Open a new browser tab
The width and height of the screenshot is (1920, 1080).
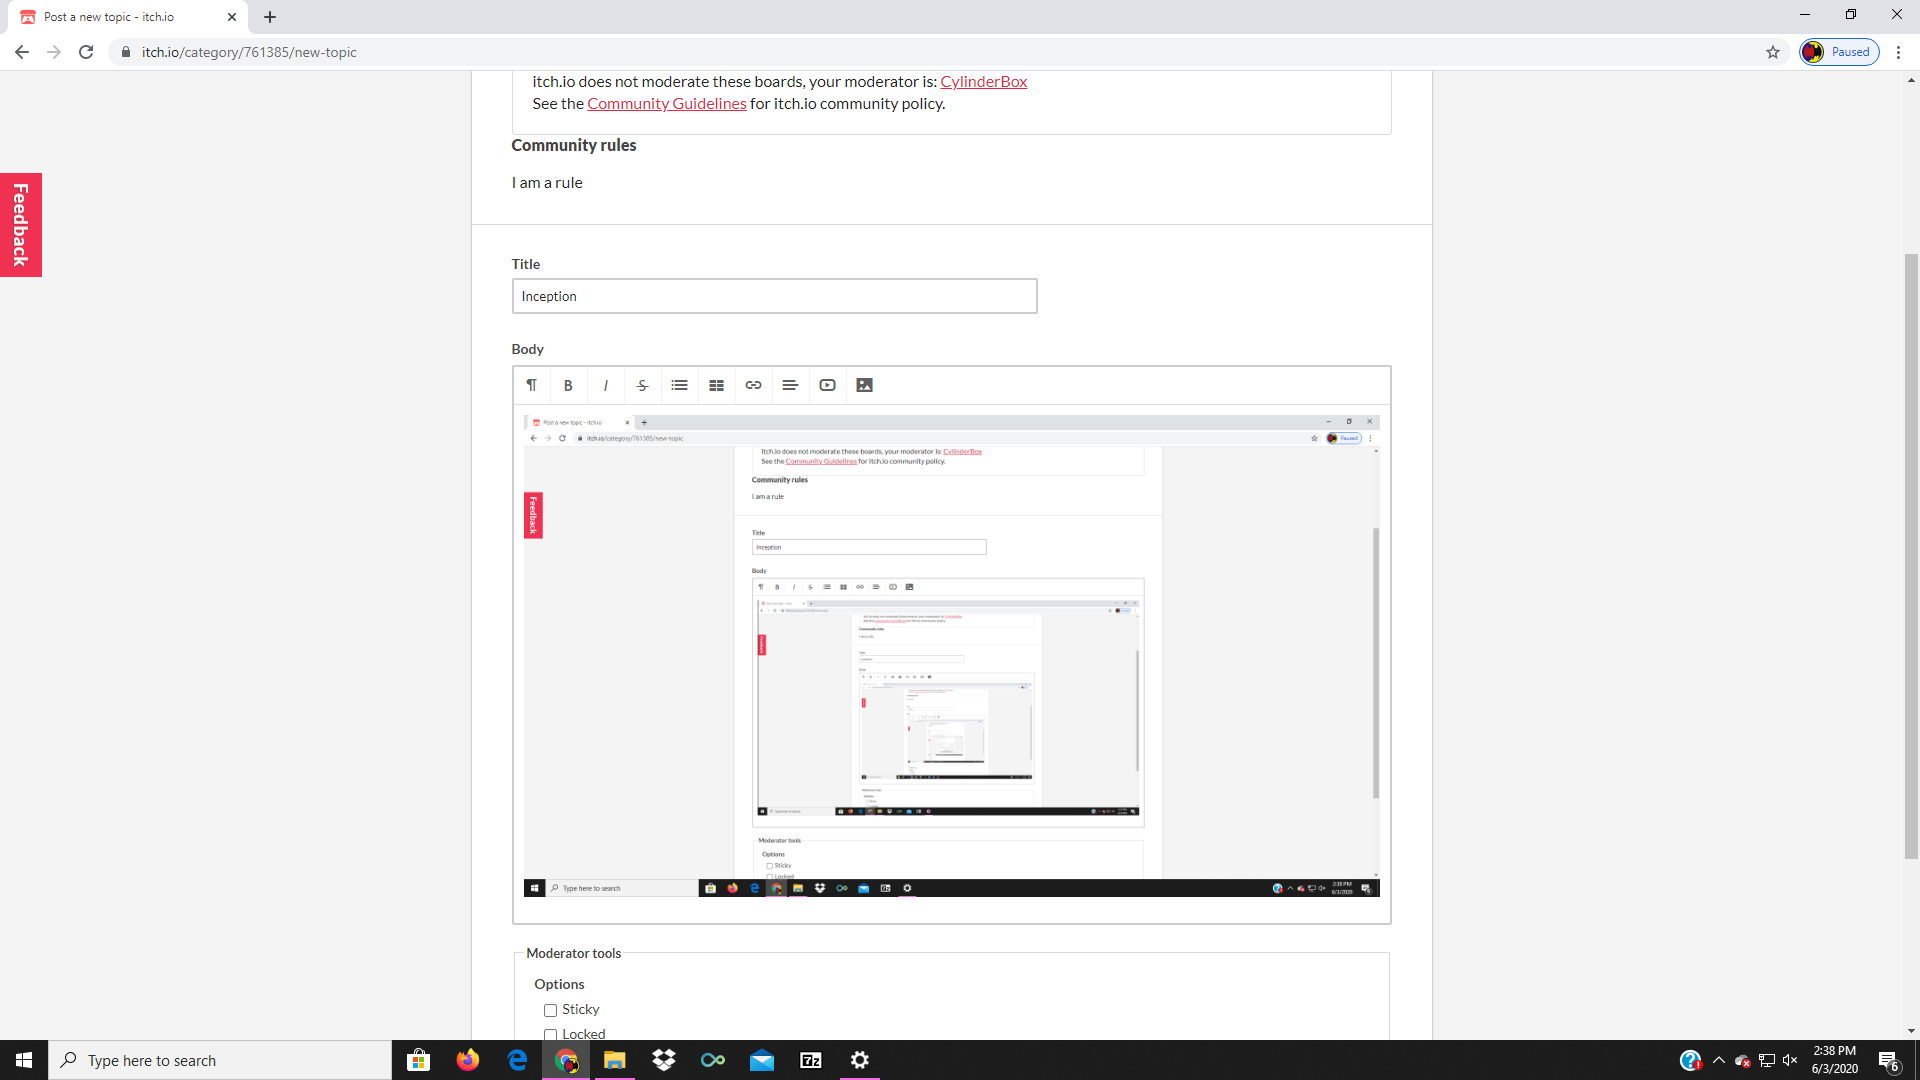(270, 17)
